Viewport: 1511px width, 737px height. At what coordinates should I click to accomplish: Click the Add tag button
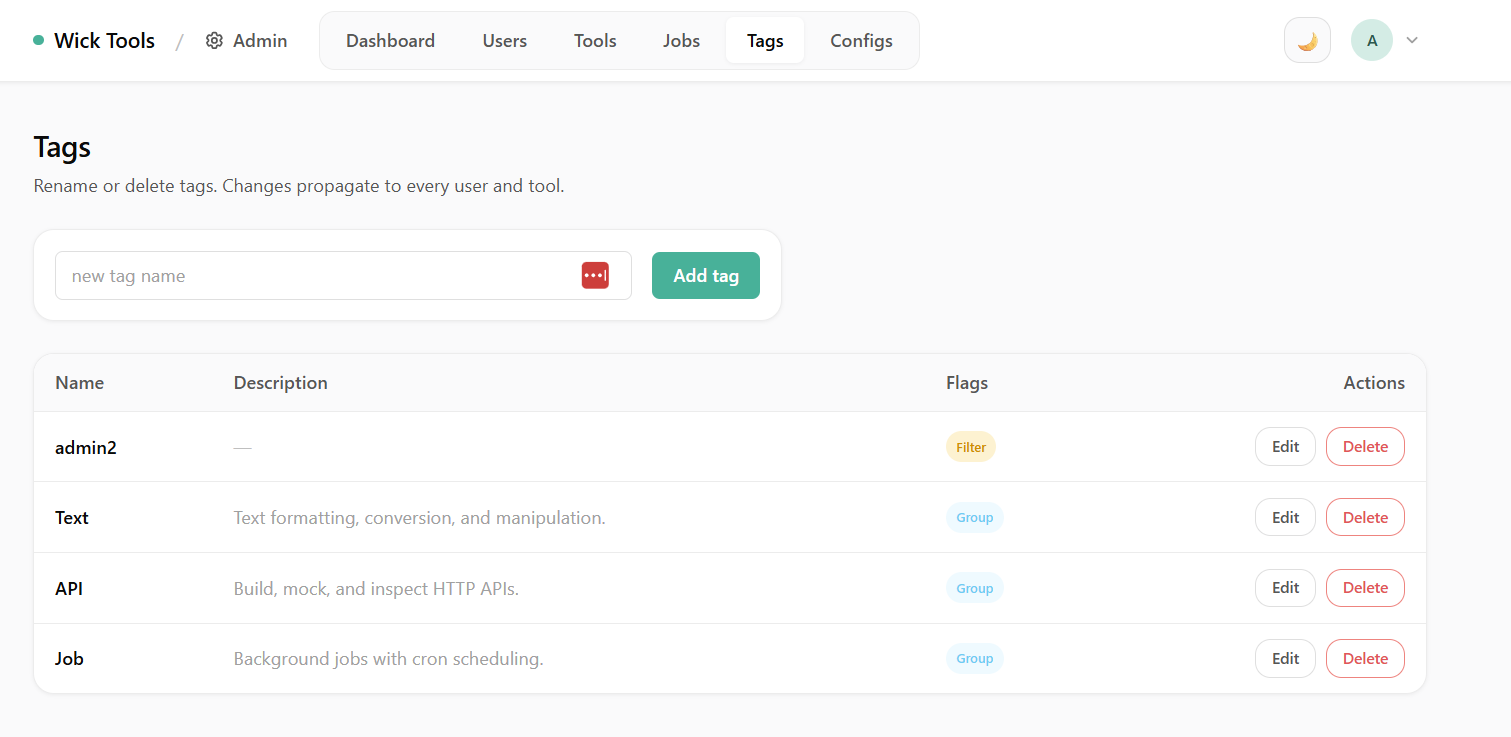pyautogui.click(x=705, y=275)
